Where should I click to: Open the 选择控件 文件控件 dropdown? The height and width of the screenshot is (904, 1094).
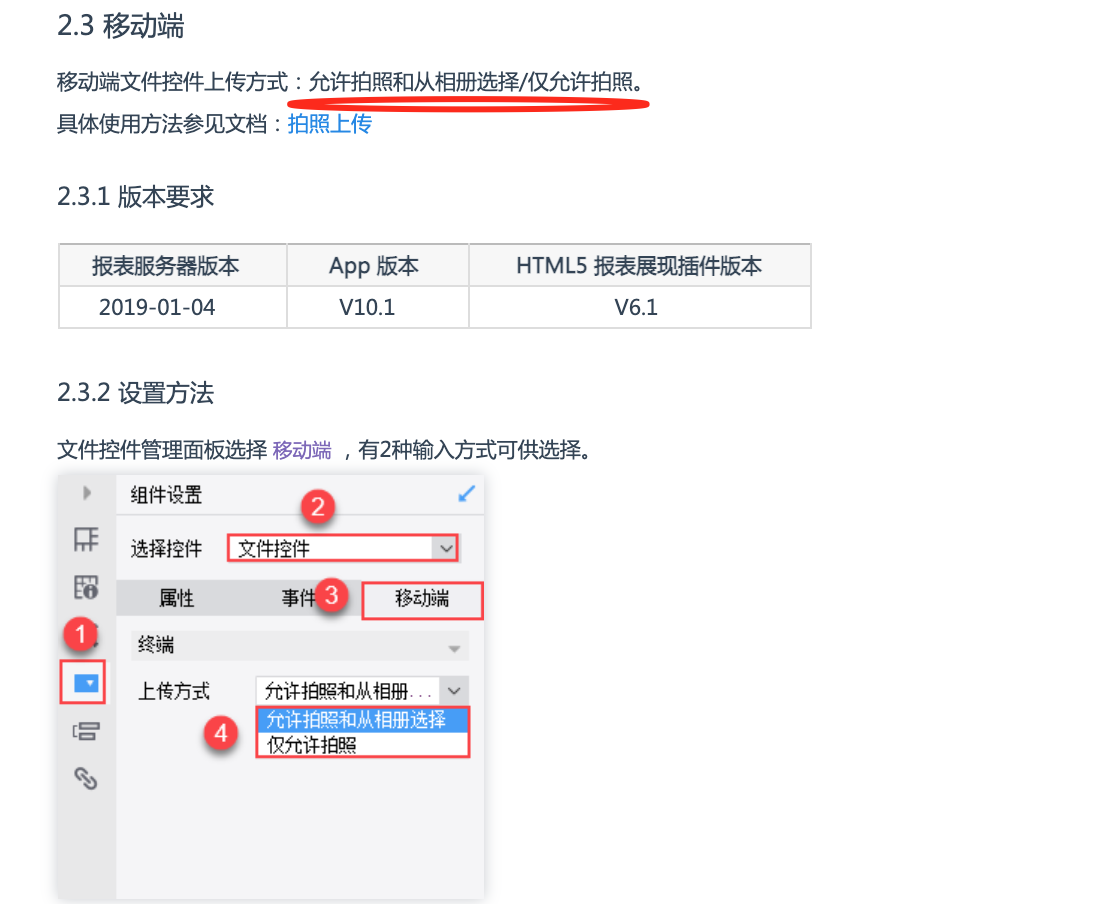pyautogui.click(x=343, y=548)
